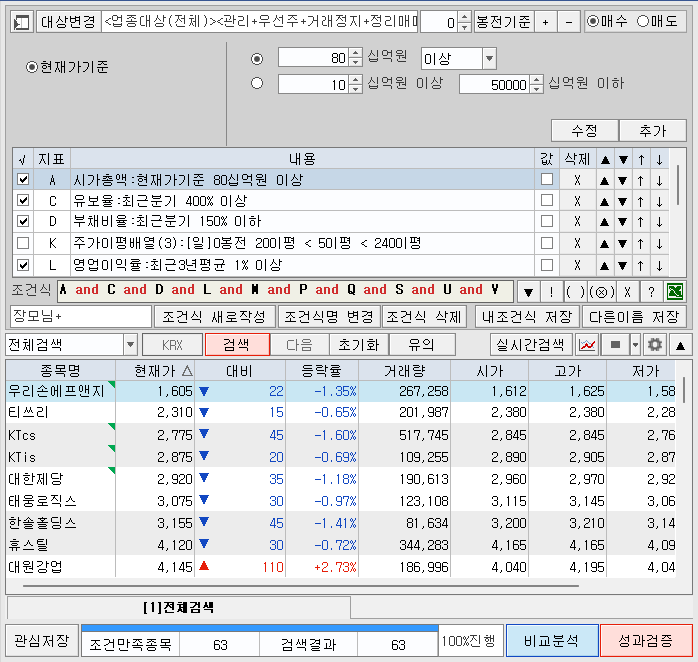Click the 현재가 column sort triangle
Screen dimensions: 698x662
pos(187,370)
